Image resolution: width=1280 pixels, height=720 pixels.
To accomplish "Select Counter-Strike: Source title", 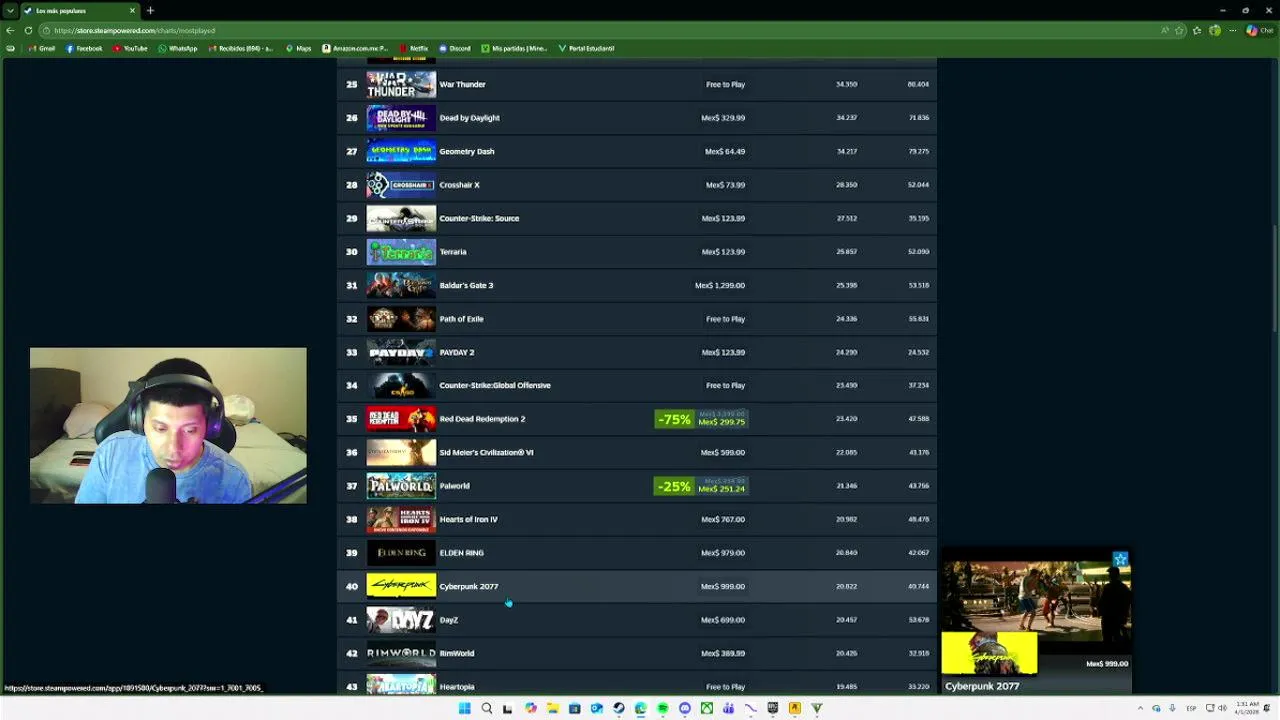I will click(x=479, y=218).
